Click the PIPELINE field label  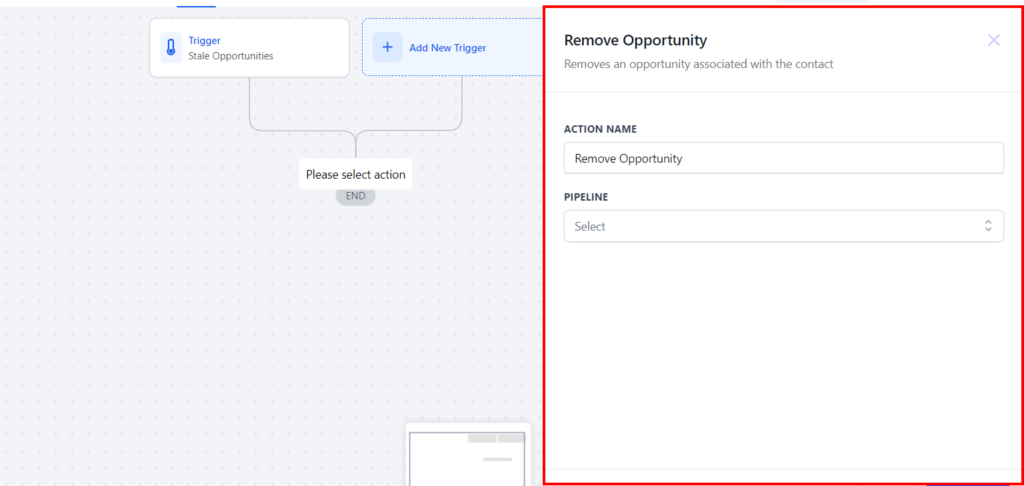pyautogui.click(x=586, y=198)
